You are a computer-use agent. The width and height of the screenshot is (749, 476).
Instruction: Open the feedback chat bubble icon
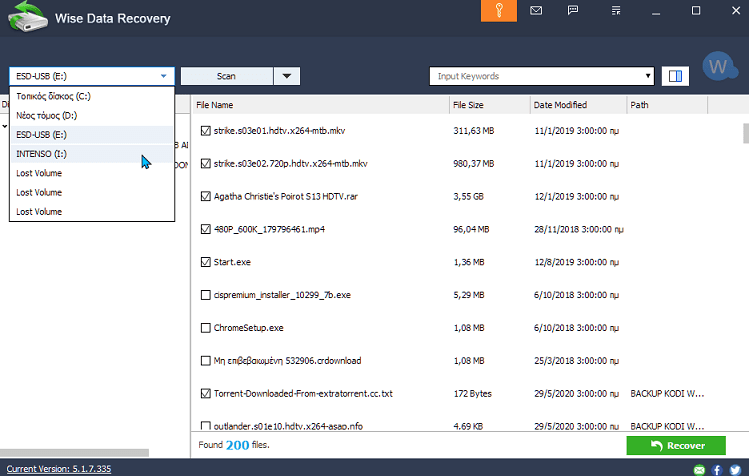pyautogui.click(x=573, y=11)
